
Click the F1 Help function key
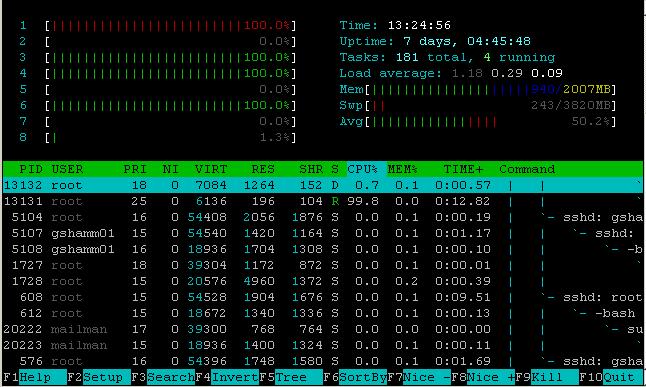(35, 377)
